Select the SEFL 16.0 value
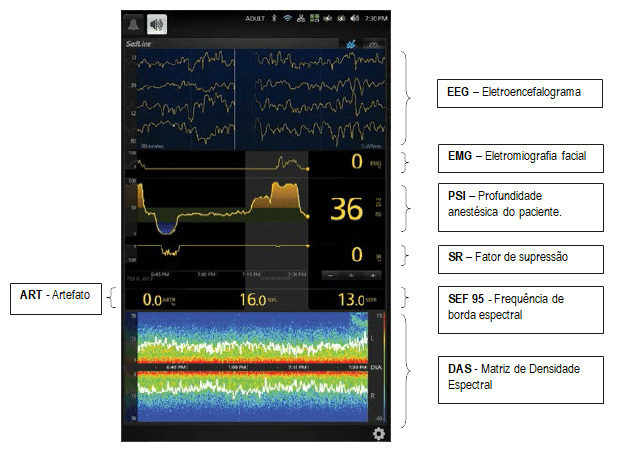Image resolution: width=623 pixels, height=458 pixels. [x=254, y=299]
